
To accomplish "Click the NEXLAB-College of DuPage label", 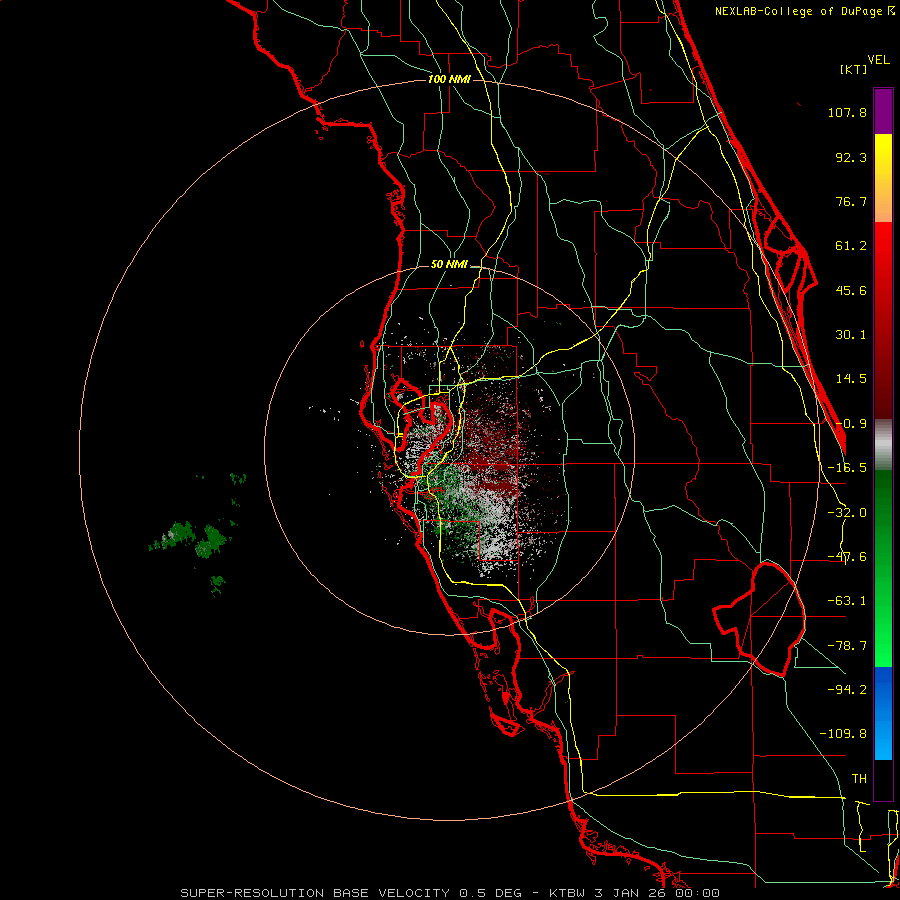I will [x=800, y=11].
